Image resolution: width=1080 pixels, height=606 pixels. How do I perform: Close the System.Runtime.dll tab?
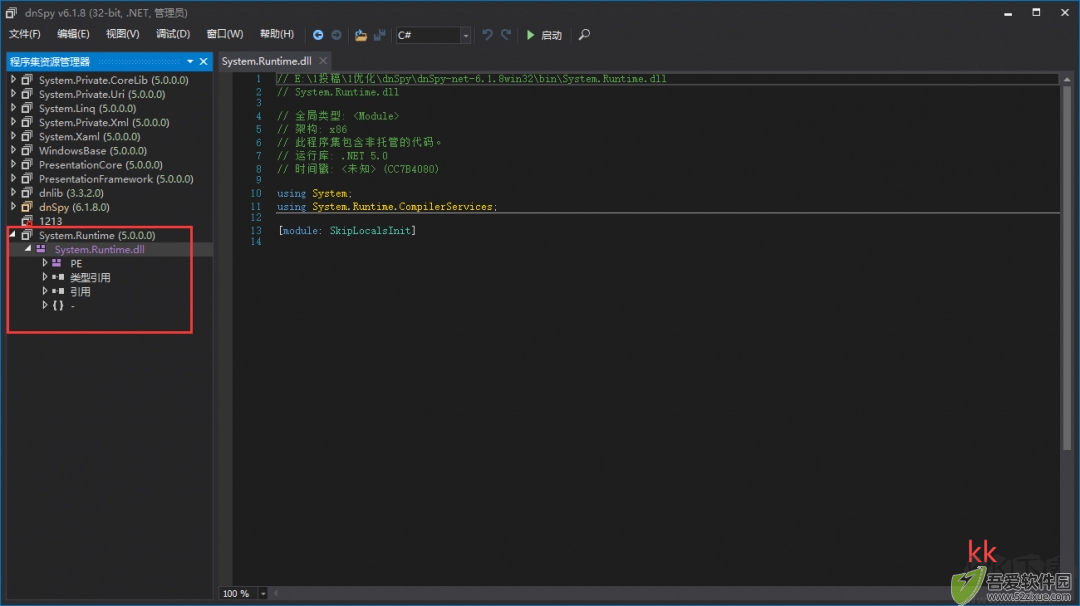click(x=323, y=61)
